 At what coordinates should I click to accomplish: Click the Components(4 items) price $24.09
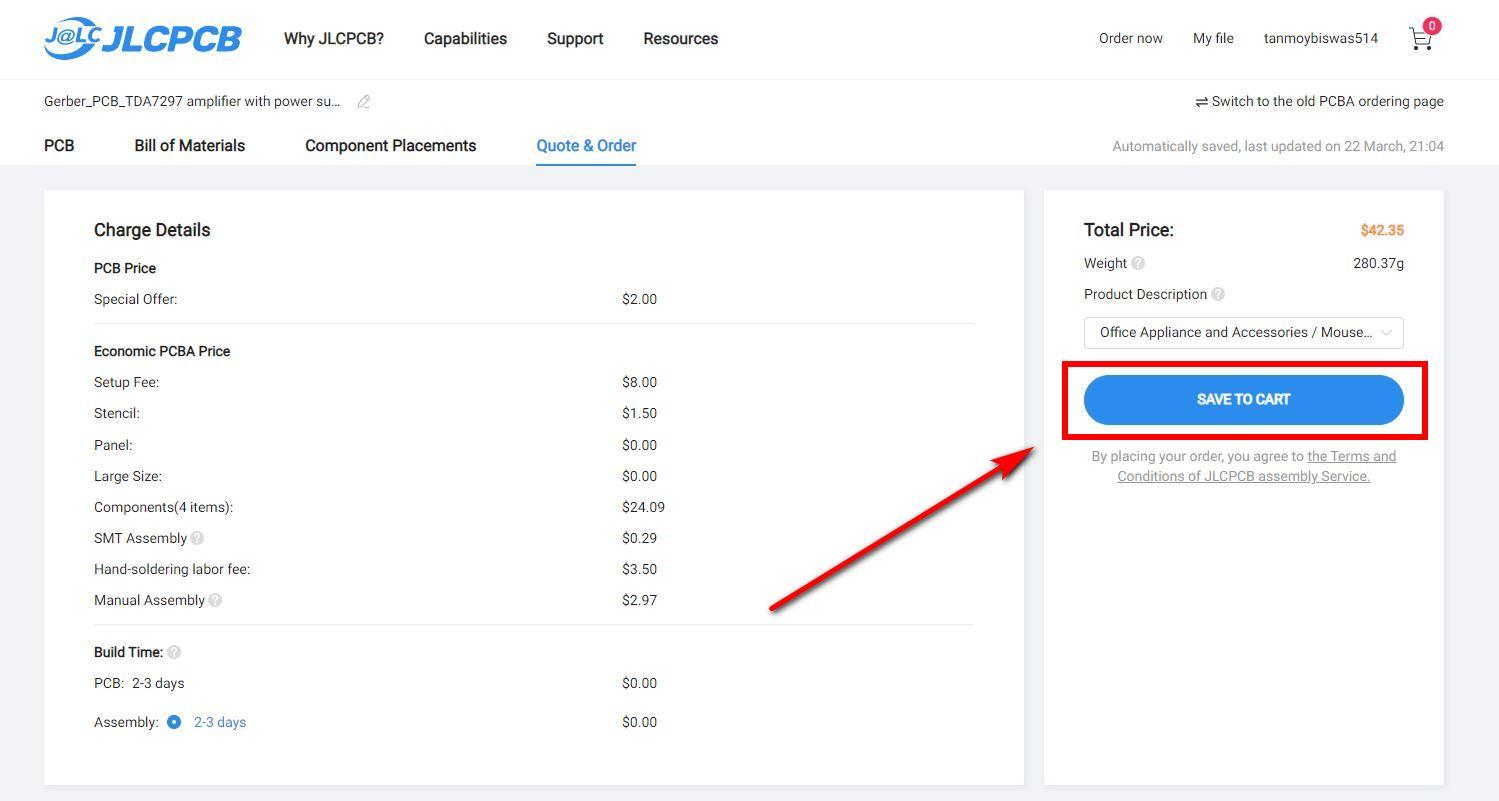(643, 507)
